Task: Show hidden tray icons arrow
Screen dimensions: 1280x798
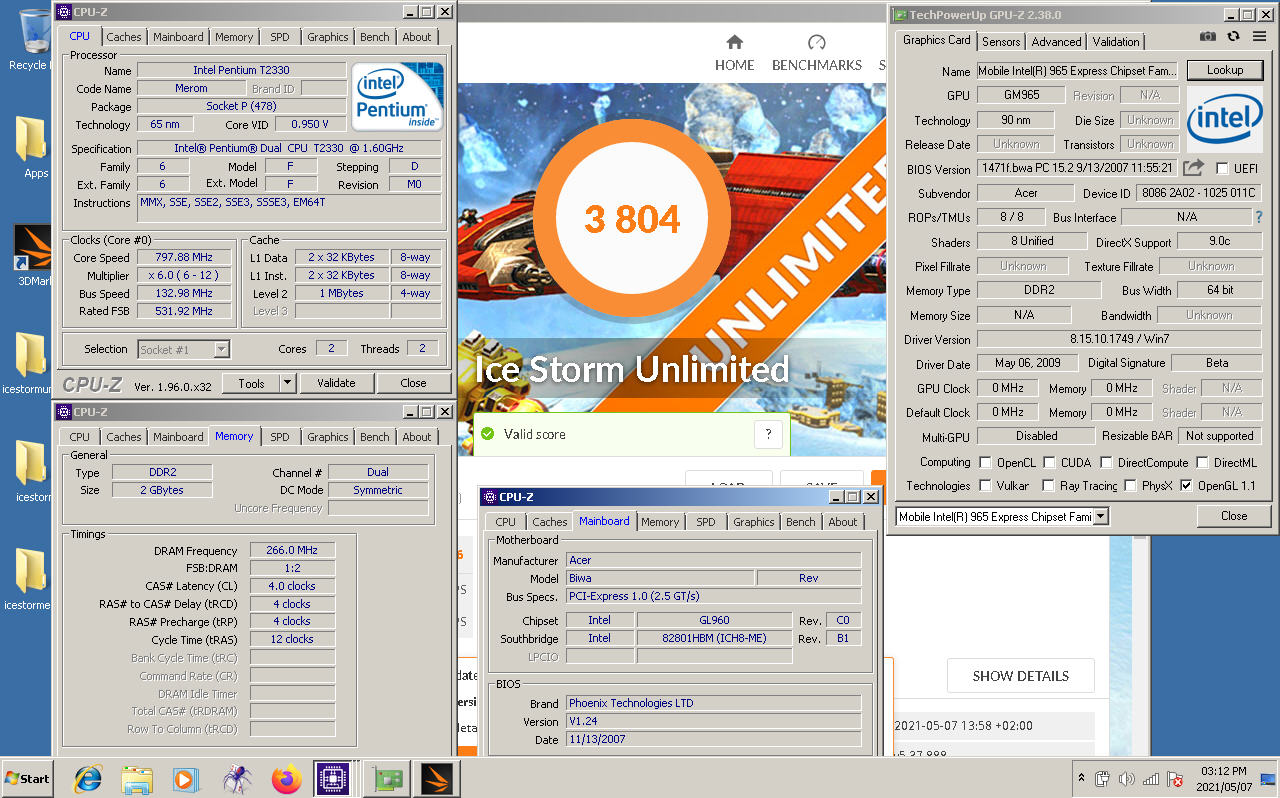Action: tap(1081, 778)
